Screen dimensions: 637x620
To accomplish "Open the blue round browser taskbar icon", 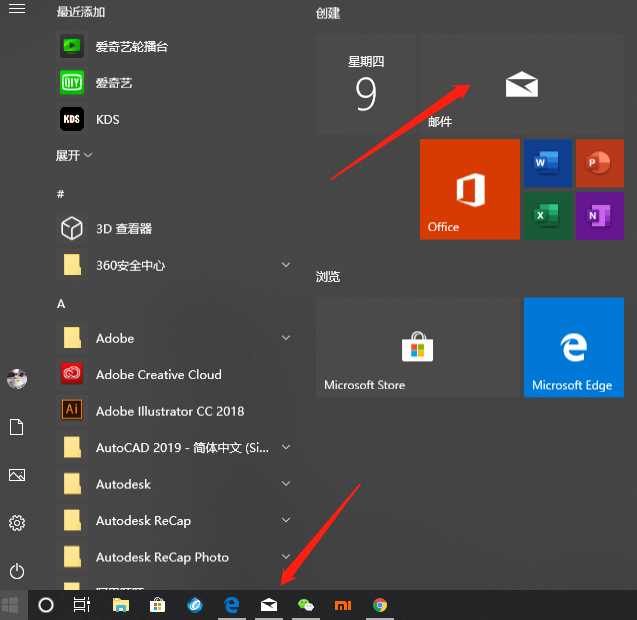I will pos(195,605).
